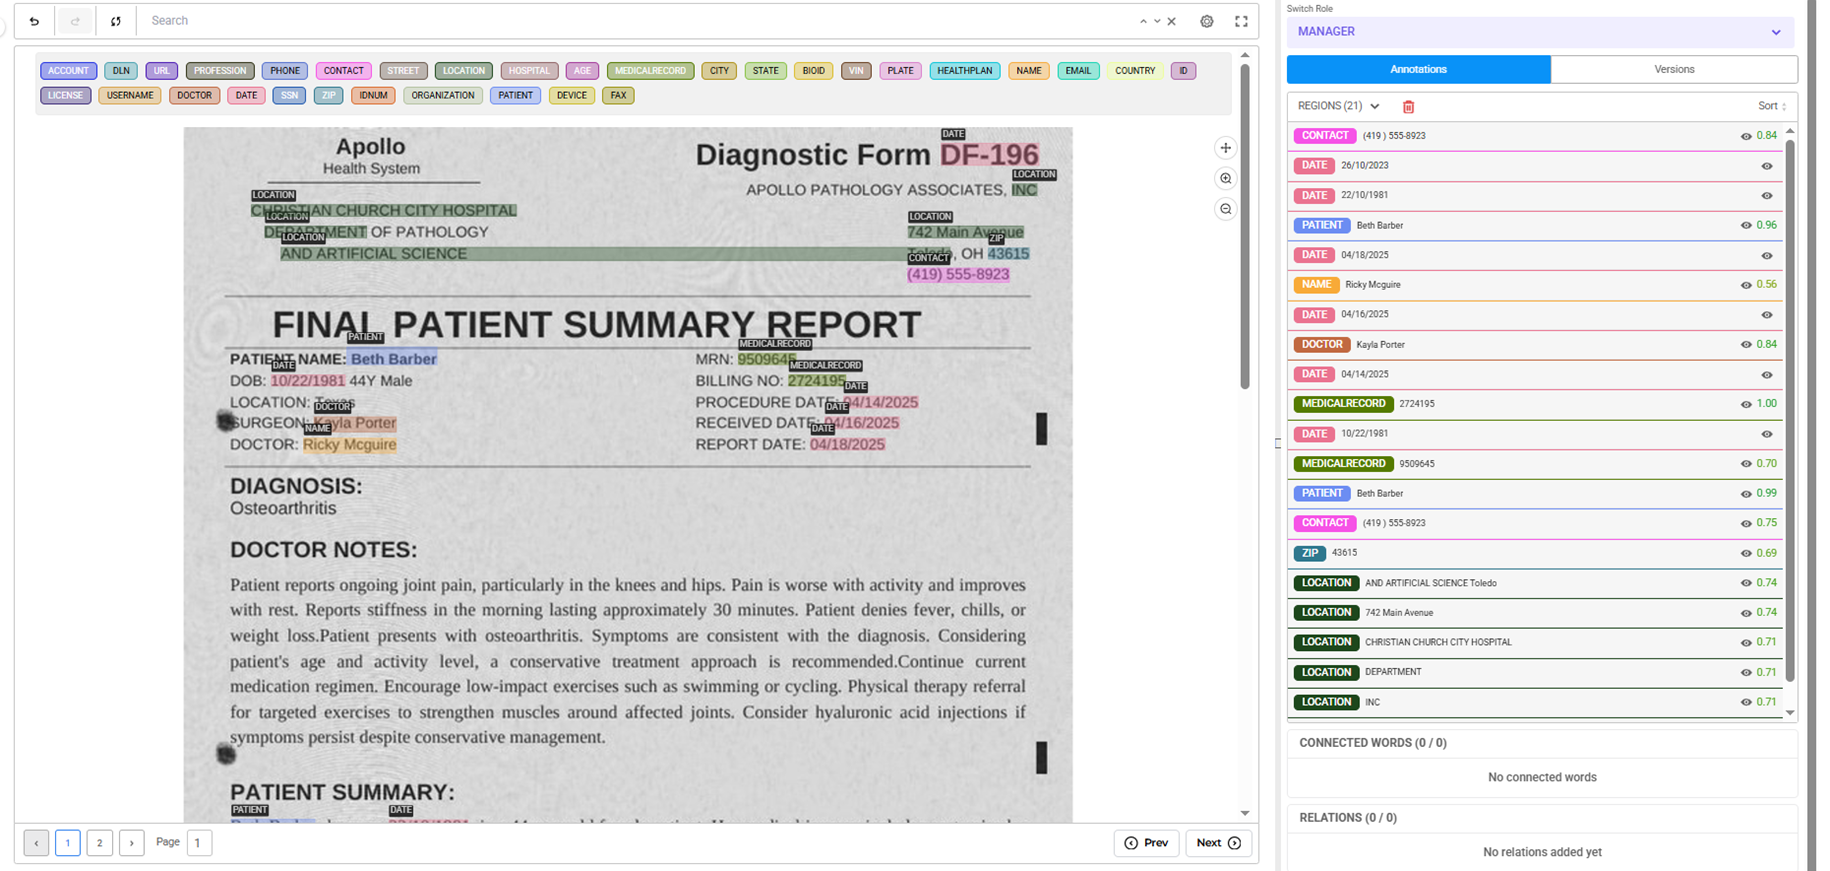Delete regions with the red trash icon
Image resolution: width=1830 pixels, height=871 pixels.
pos(1408,107)
